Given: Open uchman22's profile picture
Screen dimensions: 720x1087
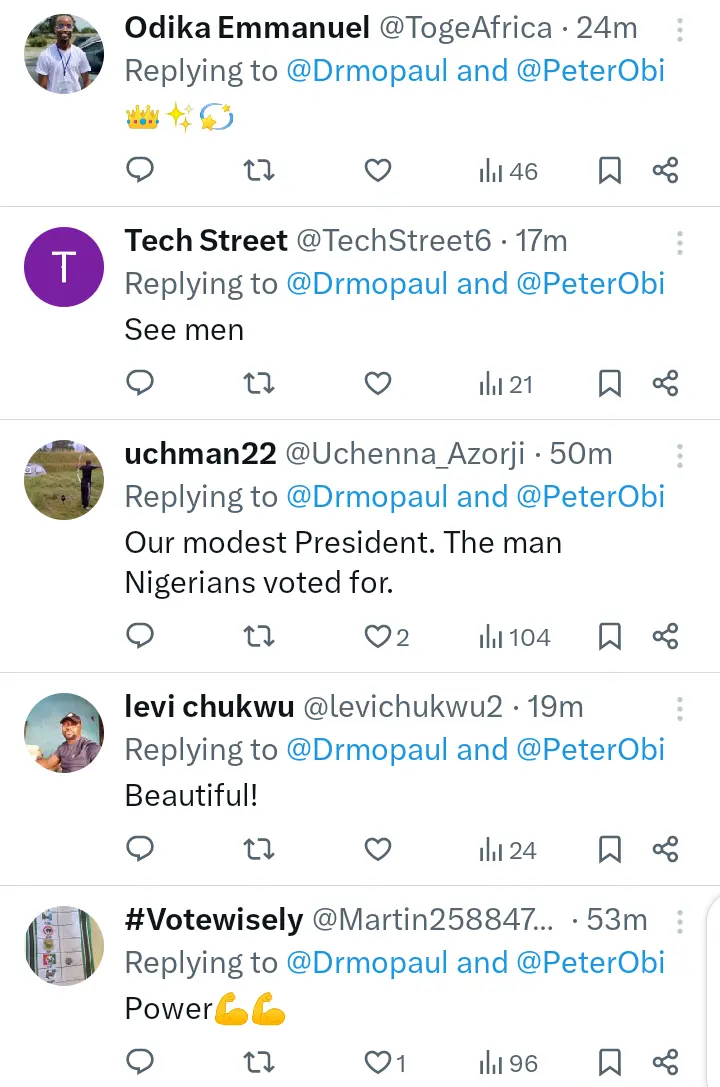Looking at the screenshot, I should [64, 480].
